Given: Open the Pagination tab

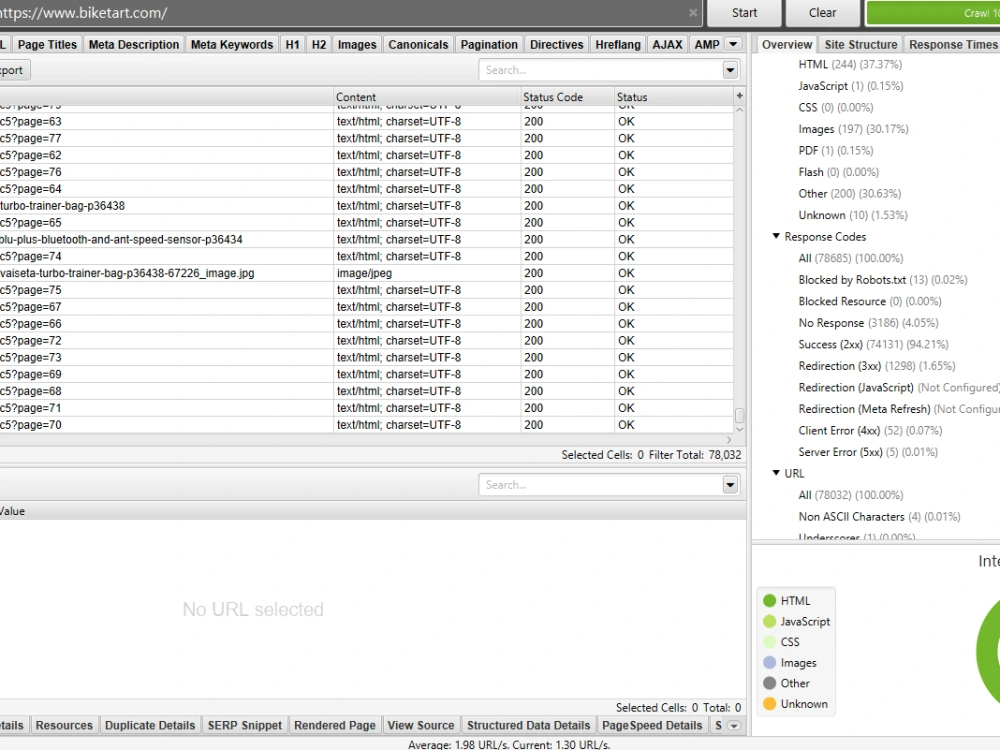Looking at the screenshot, I should 489,45.
